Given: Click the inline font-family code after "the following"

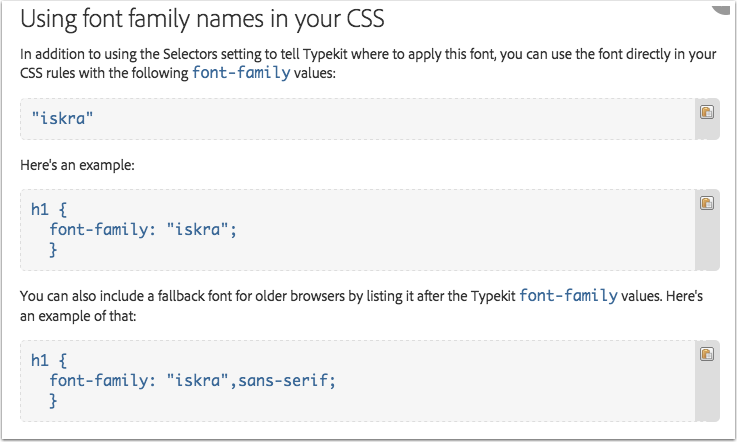Looking at the screenshot, I should [x=241, y=73].
